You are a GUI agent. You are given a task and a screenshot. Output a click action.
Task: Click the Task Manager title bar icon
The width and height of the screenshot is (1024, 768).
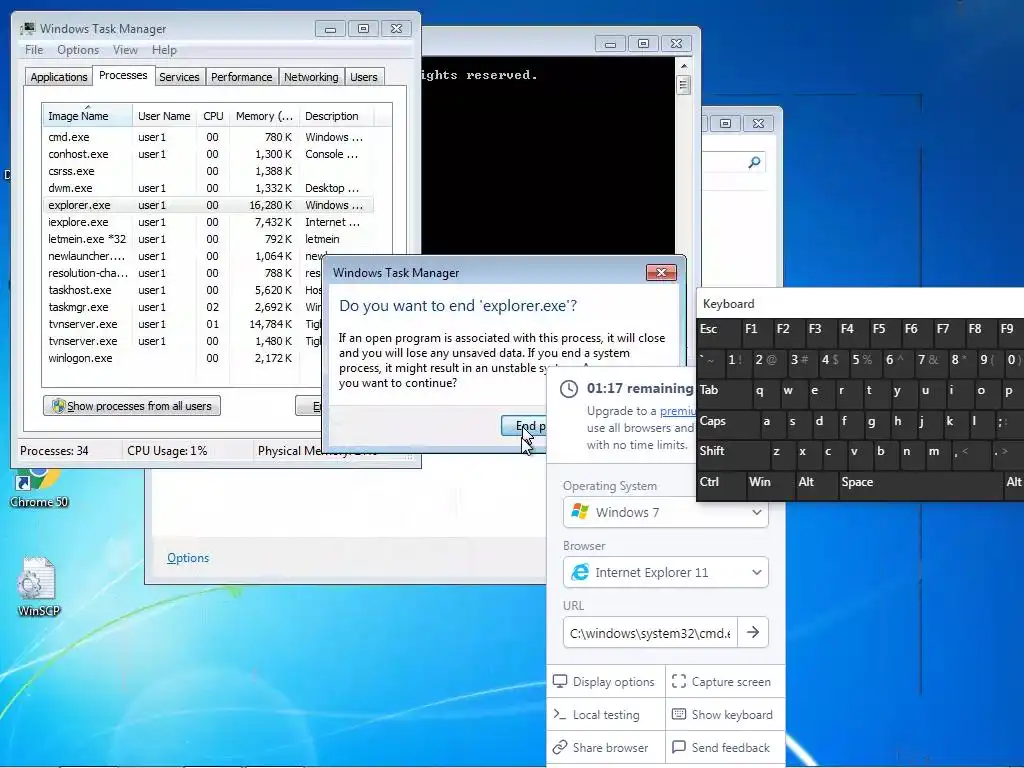[27, 29]
